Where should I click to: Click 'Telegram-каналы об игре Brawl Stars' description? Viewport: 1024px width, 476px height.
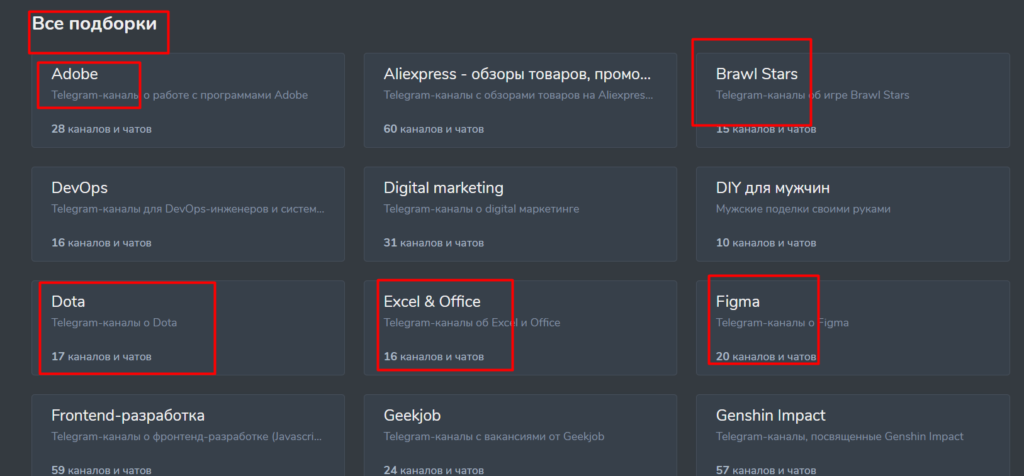tap(812, 95)
